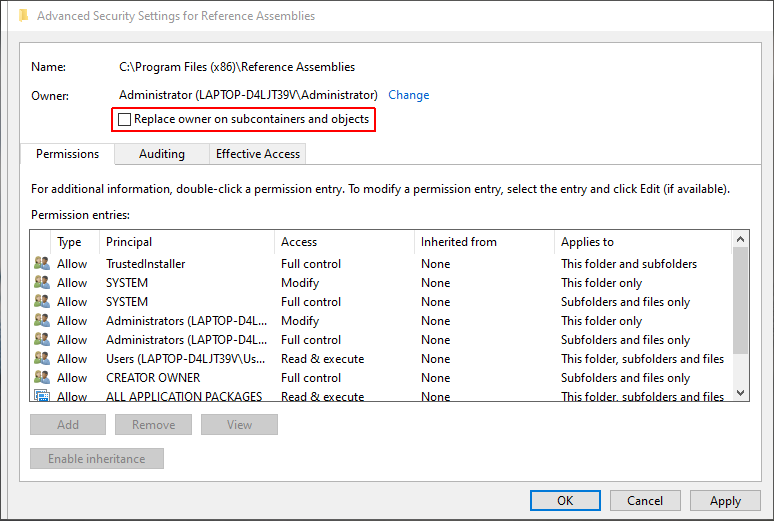Image resolution: width=774 pixels, height=521 pixels.
Task: Click the ALL APPLICATION PACKAGES entry icon
Action: (41, 396)
